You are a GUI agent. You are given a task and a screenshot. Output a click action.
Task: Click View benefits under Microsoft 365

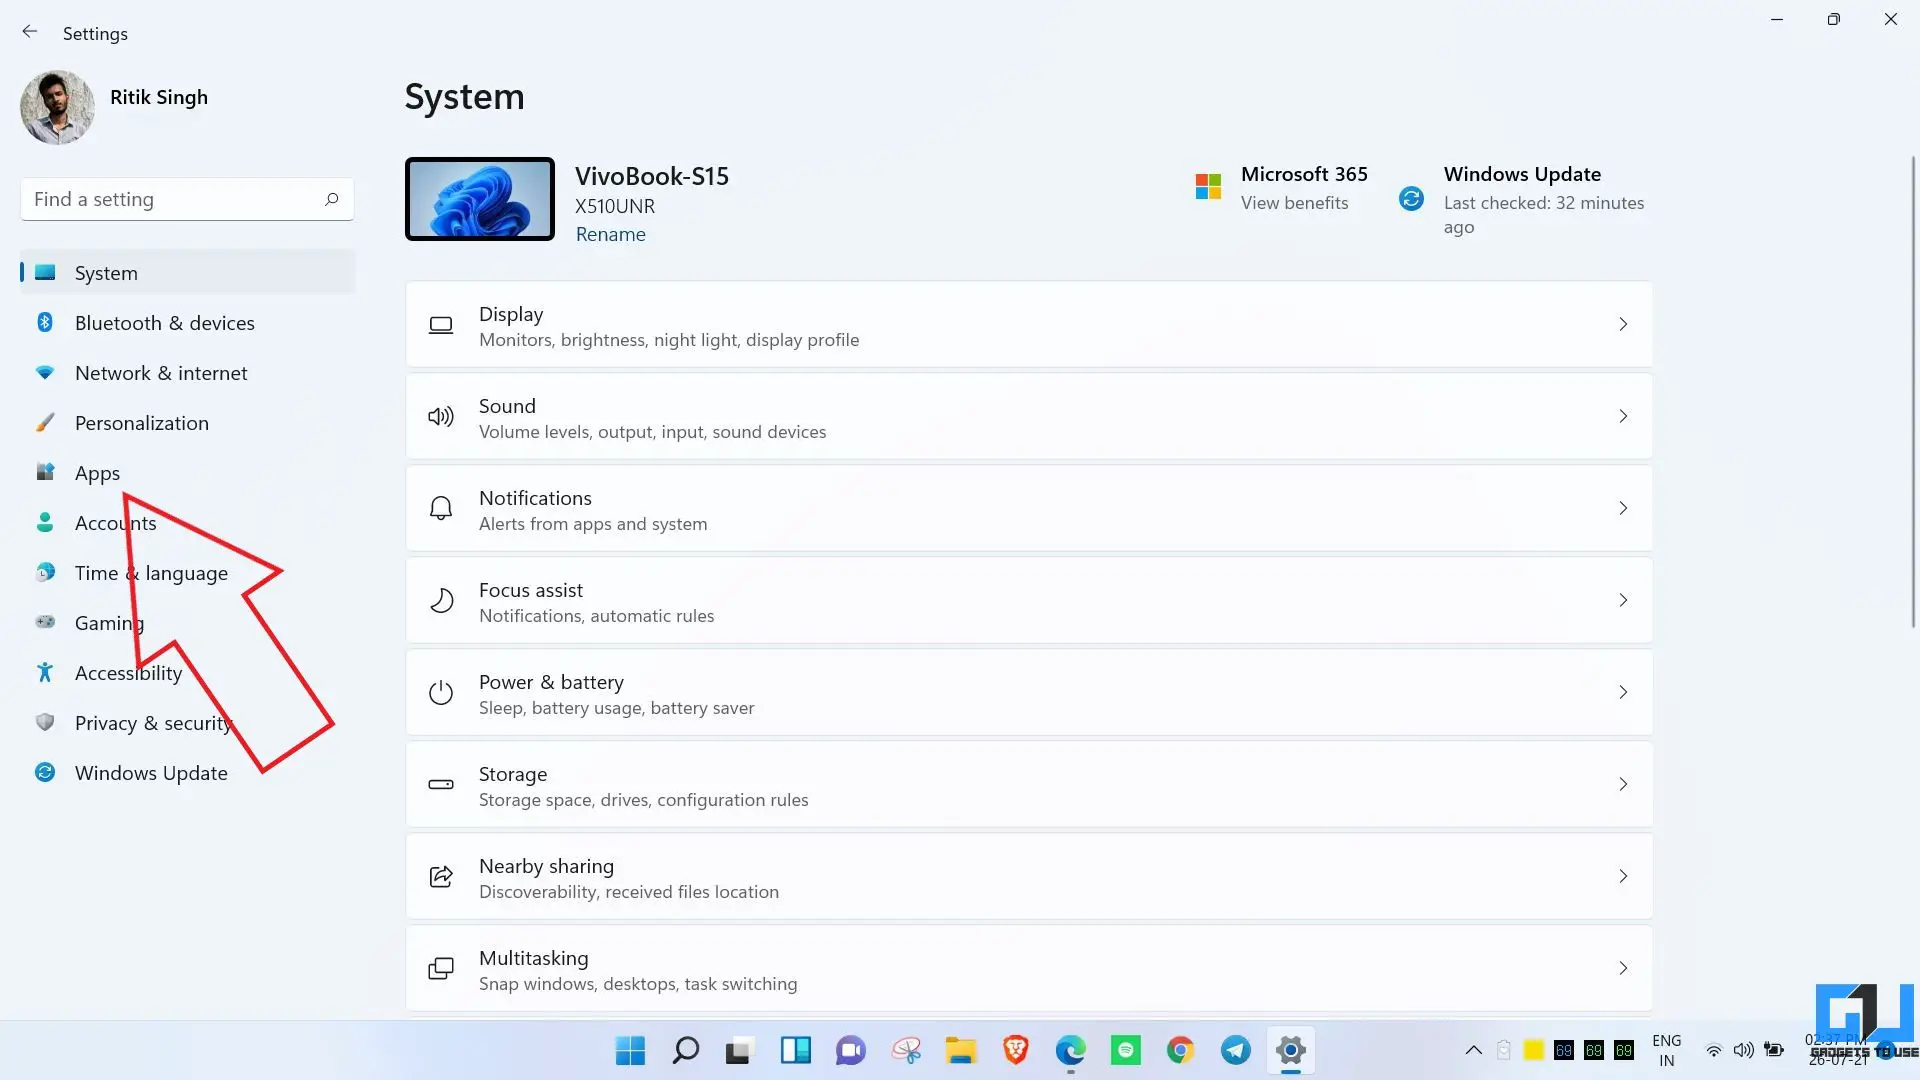(1294, 203)
